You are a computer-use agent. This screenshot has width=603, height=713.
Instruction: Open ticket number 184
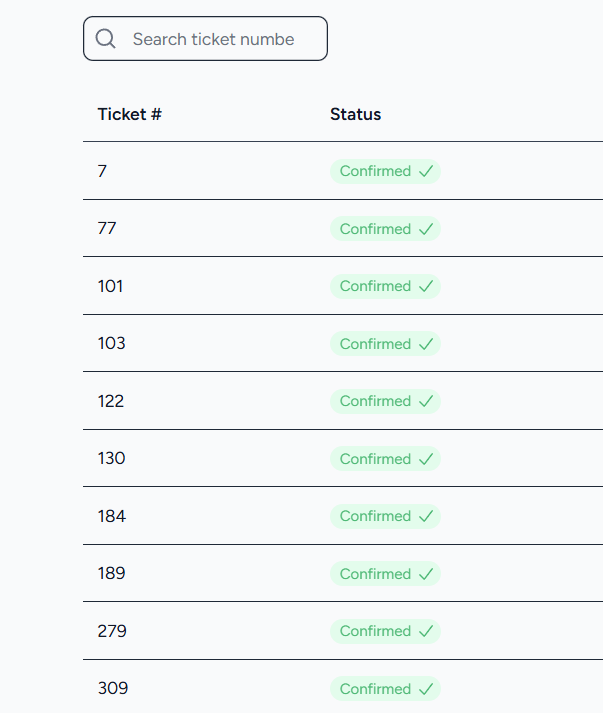pos(111,516)
